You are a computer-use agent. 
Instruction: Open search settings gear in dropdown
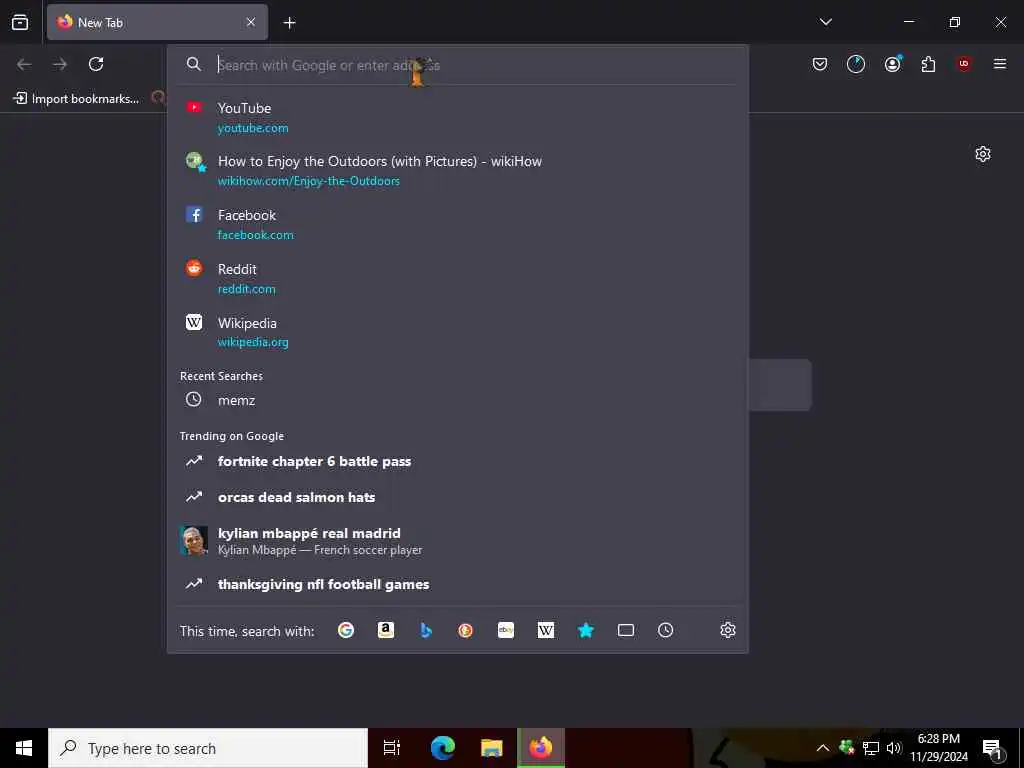tap(728, 630)
